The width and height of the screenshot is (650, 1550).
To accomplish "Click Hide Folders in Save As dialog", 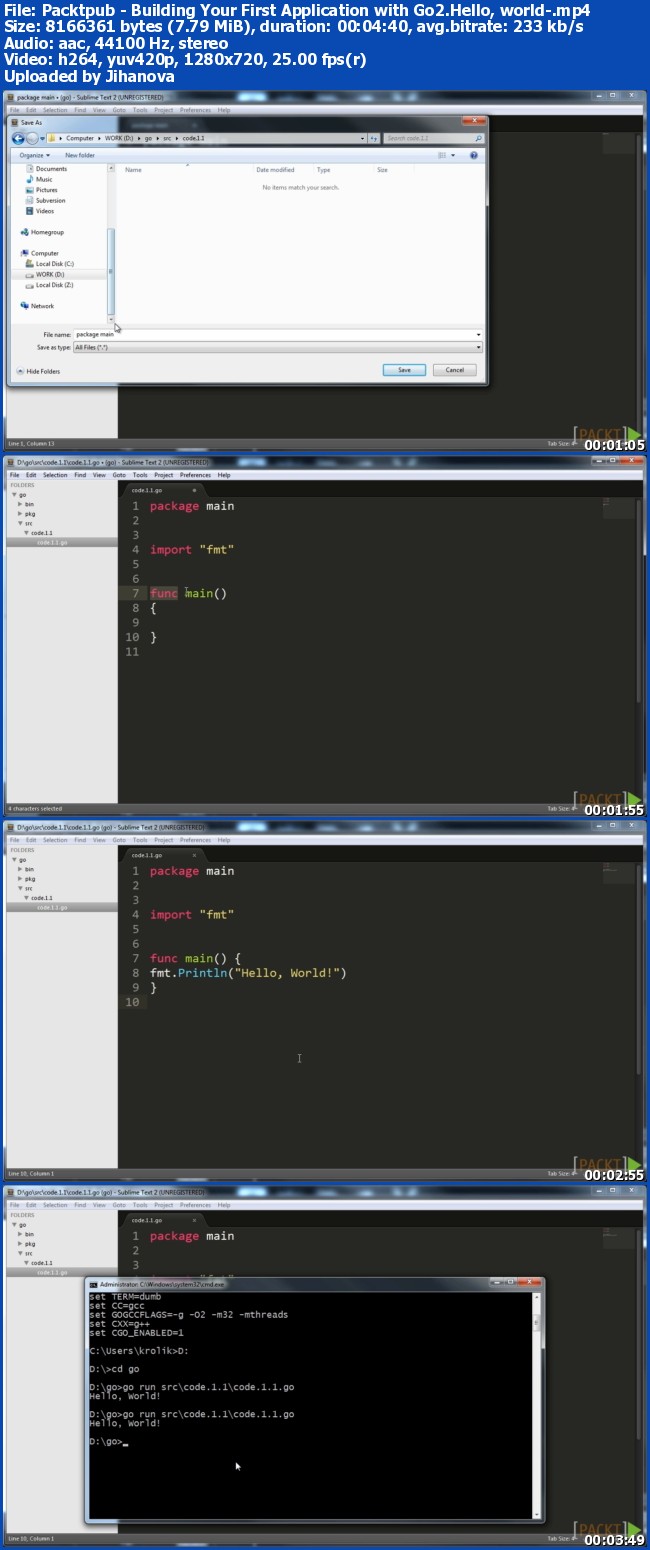I will [x=38, y=371].
